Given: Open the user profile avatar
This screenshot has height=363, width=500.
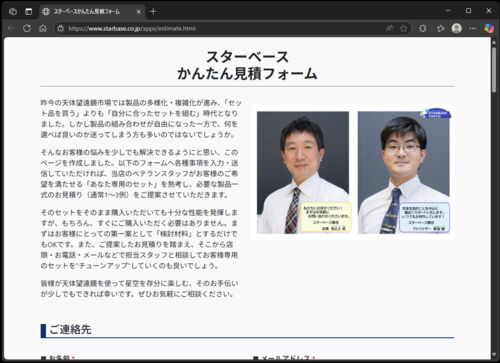Looking at the screenshot, I should point(456,28).
